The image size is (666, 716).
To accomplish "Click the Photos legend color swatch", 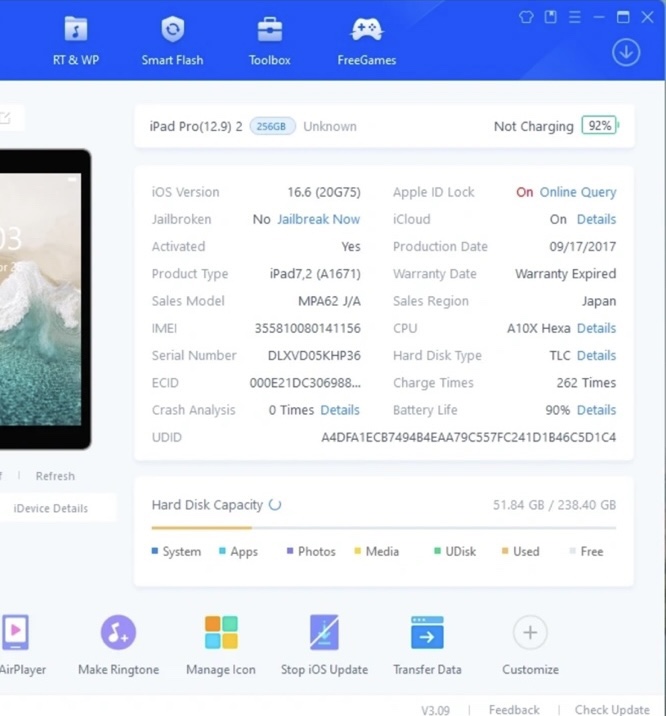I will [290, 551].
